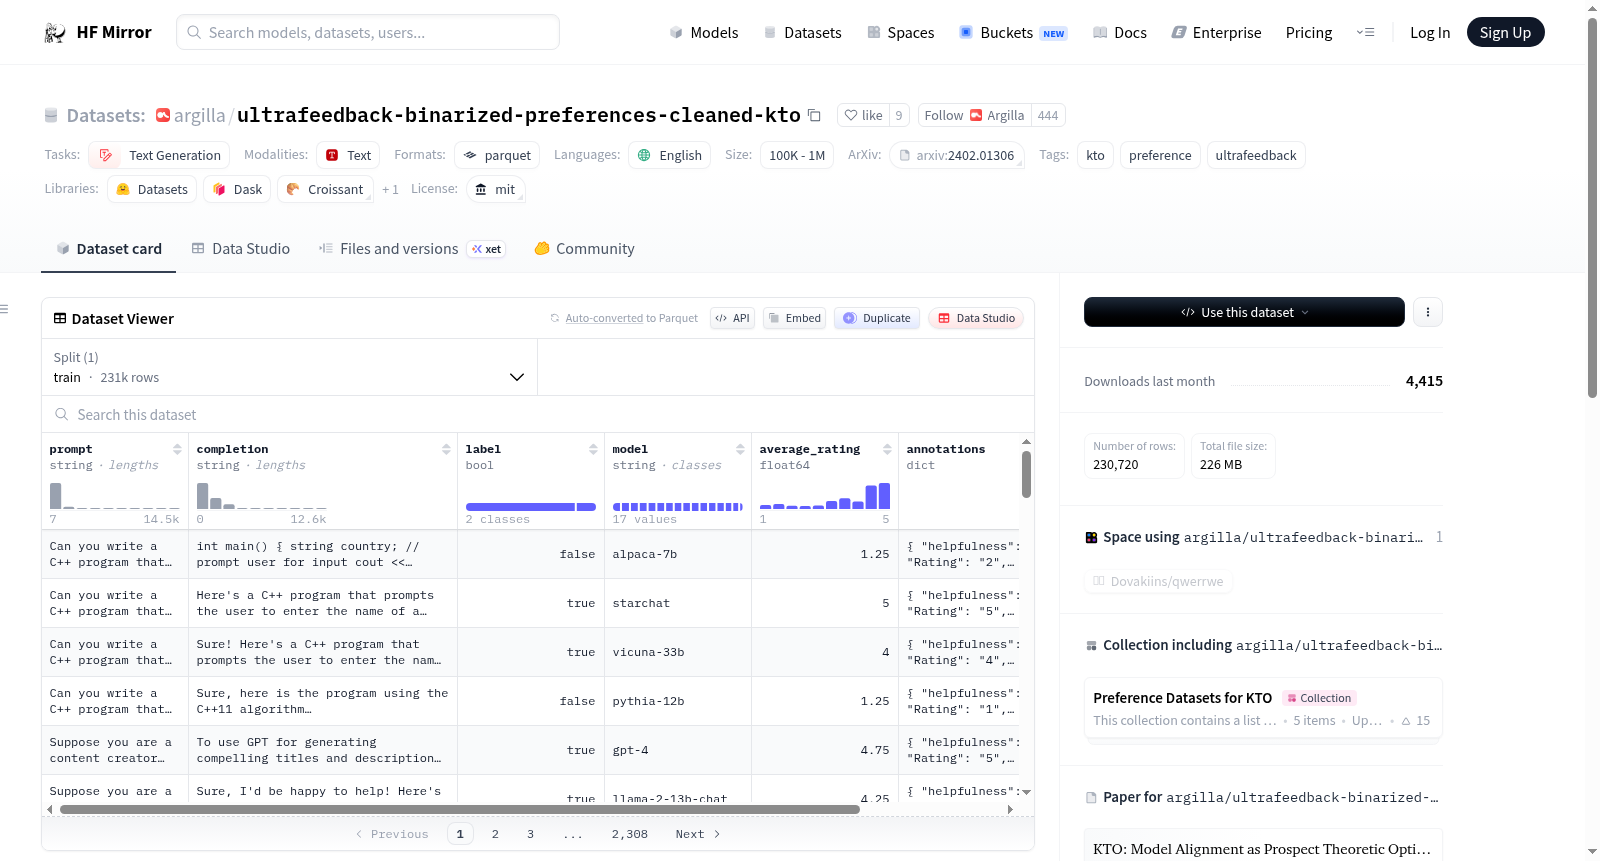Open Enterprise in the top navigation
The height and width of the screenshot is (861, 1600).
click(x=1216, y=33)
